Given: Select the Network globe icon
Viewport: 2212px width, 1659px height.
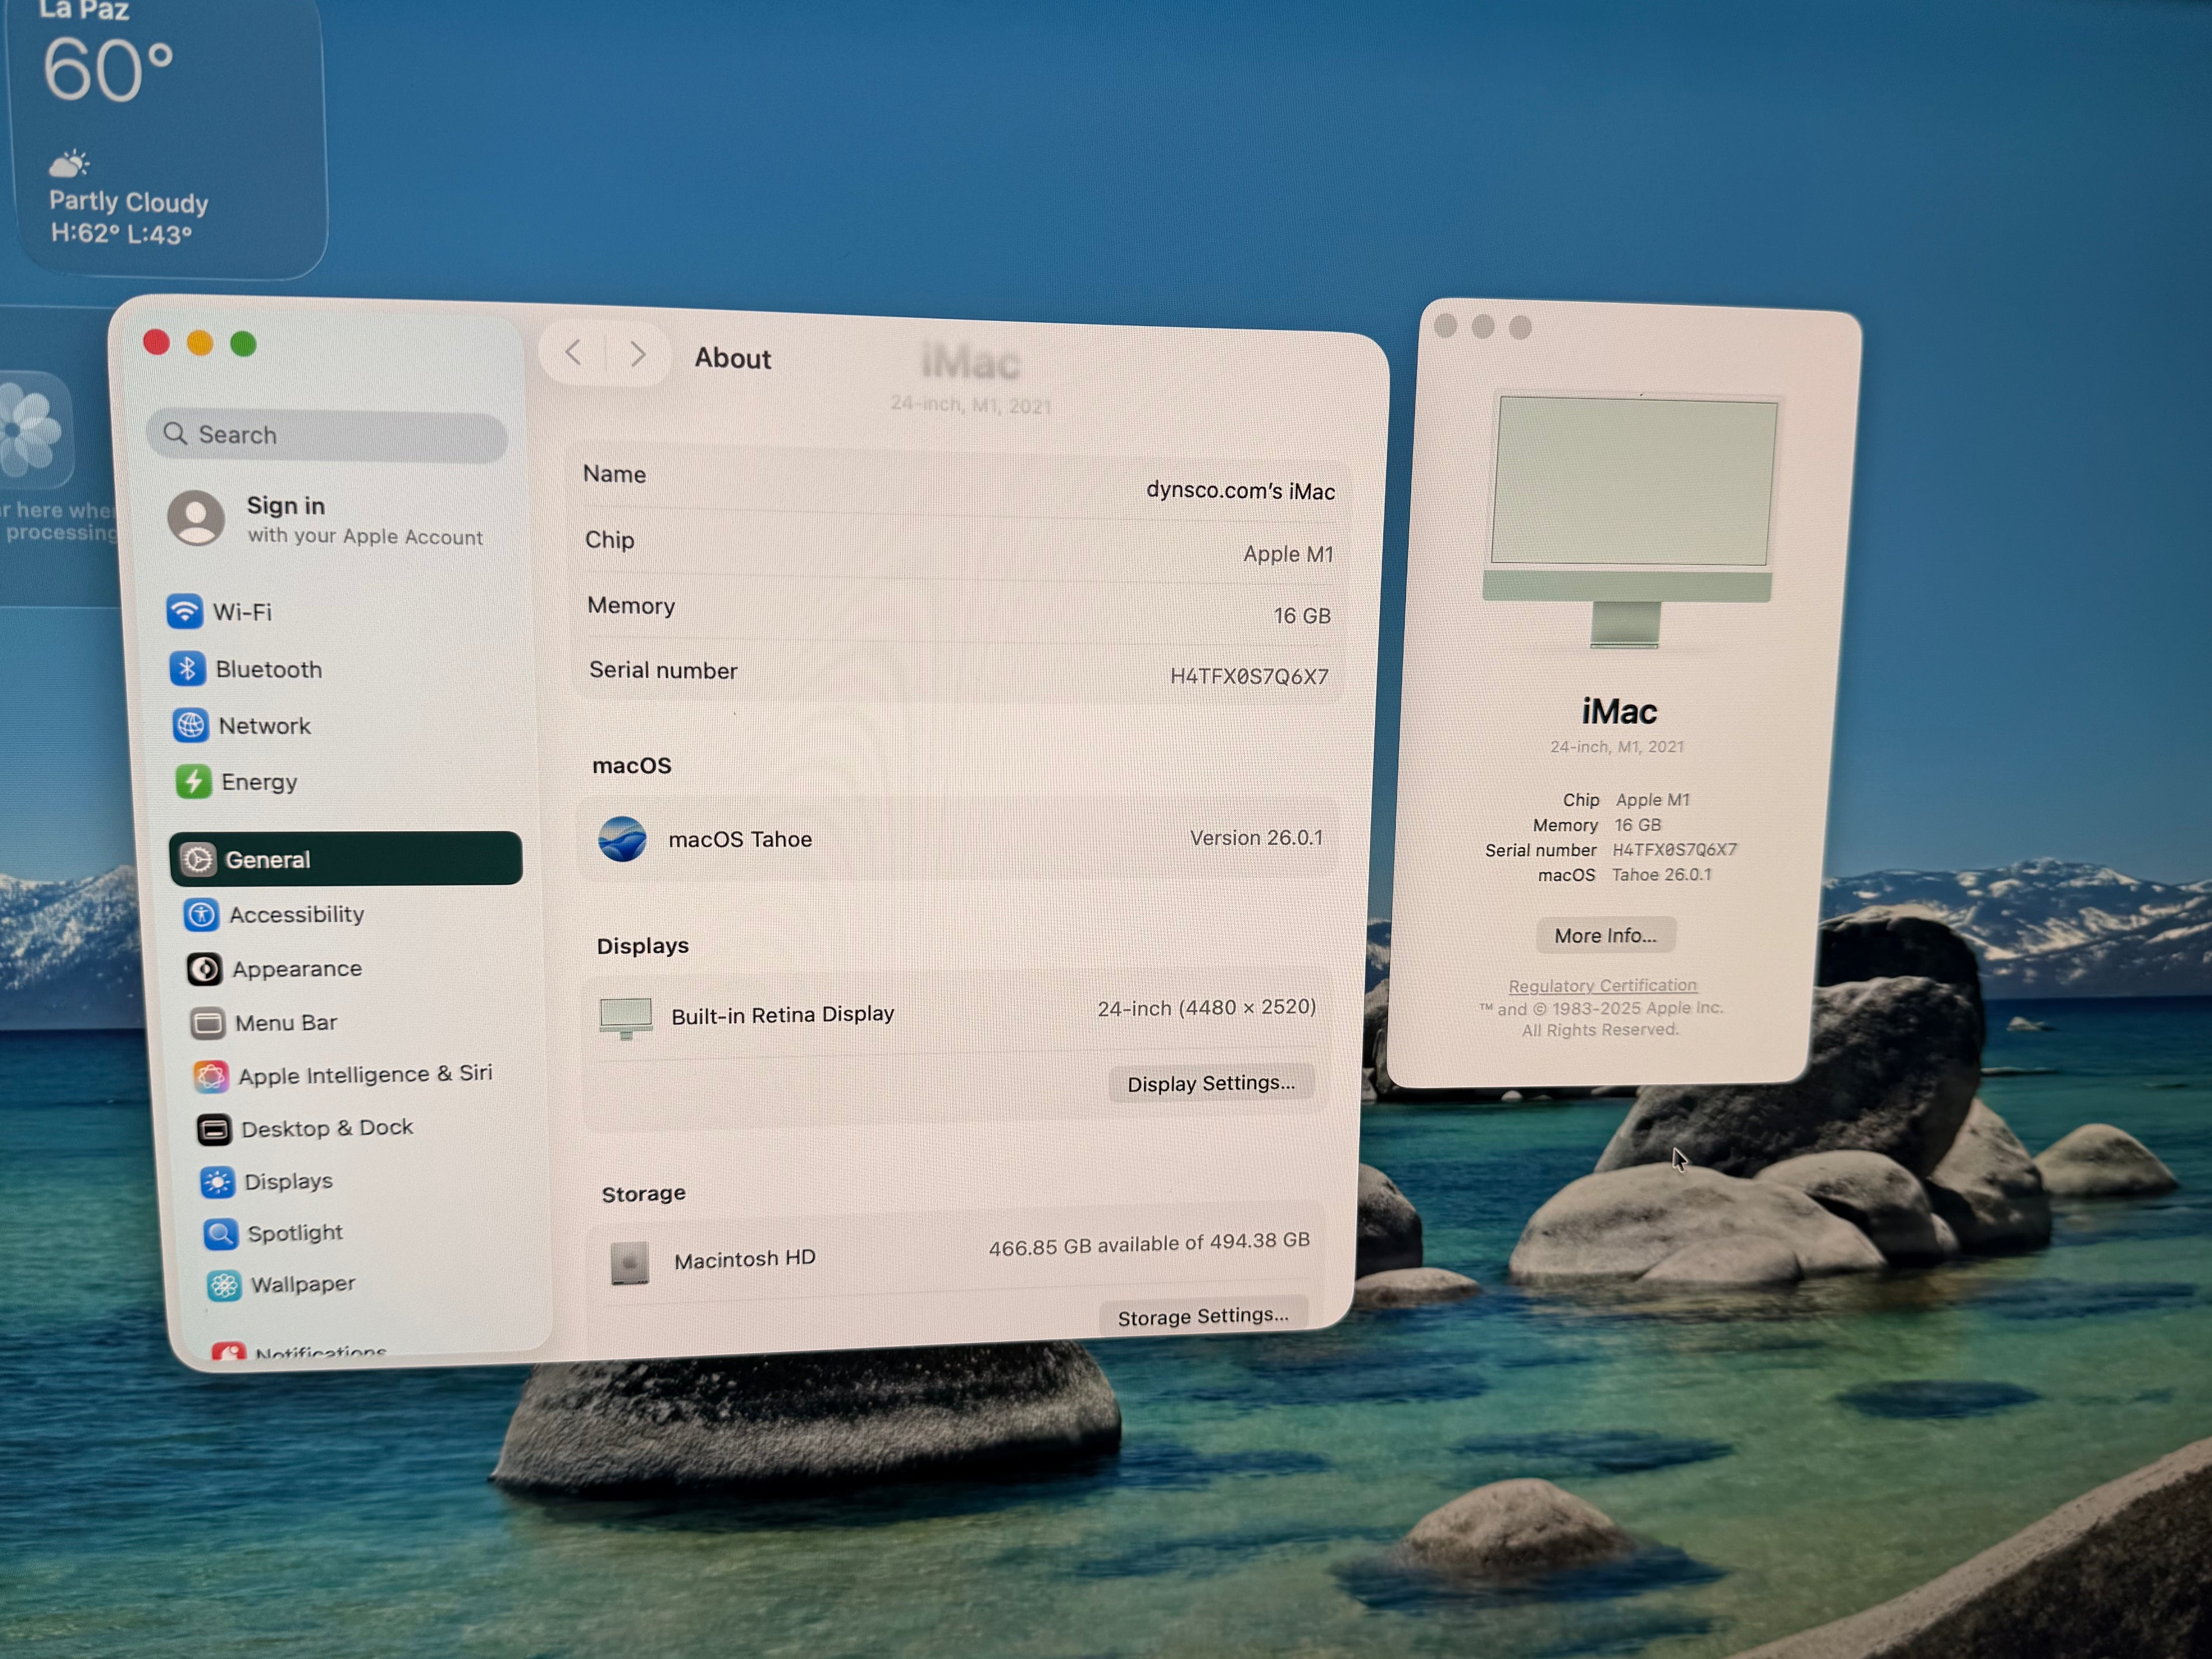Looking at the screenshot, I should coord(190,725).
